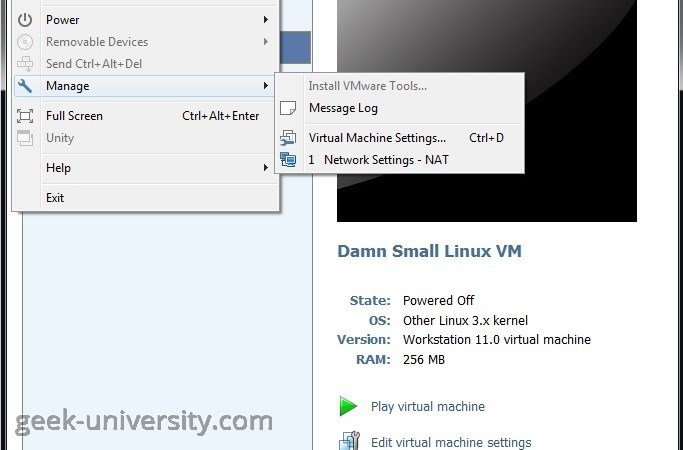
Task: Click the green Play arrow icon
Action: (x=348, y=406)
